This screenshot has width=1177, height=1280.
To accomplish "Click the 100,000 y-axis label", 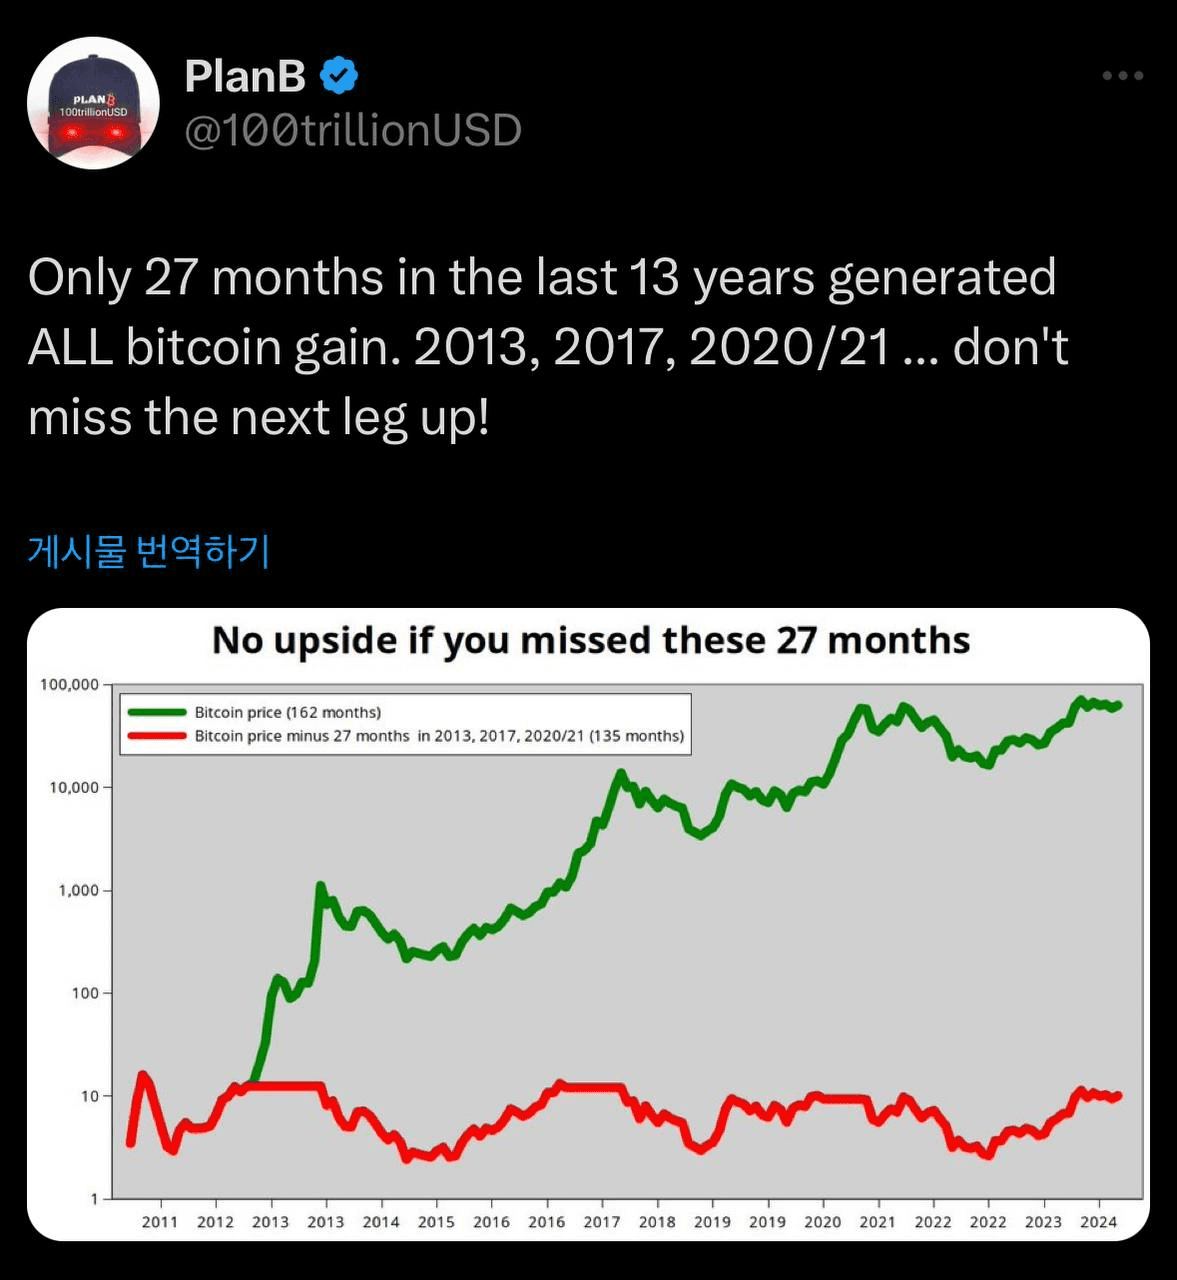I will tap(69, 685).
